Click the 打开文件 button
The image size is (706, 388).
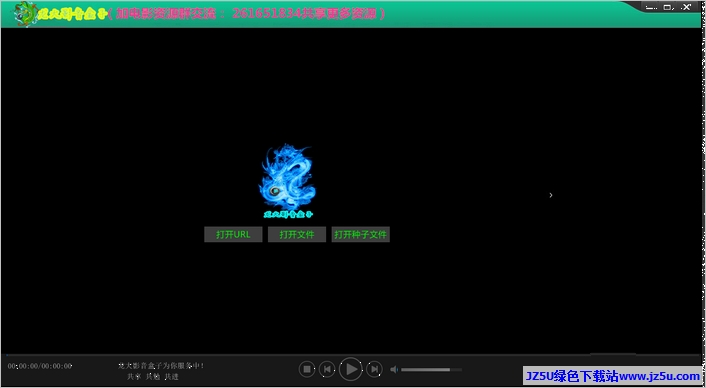click(x=297, y=235)
